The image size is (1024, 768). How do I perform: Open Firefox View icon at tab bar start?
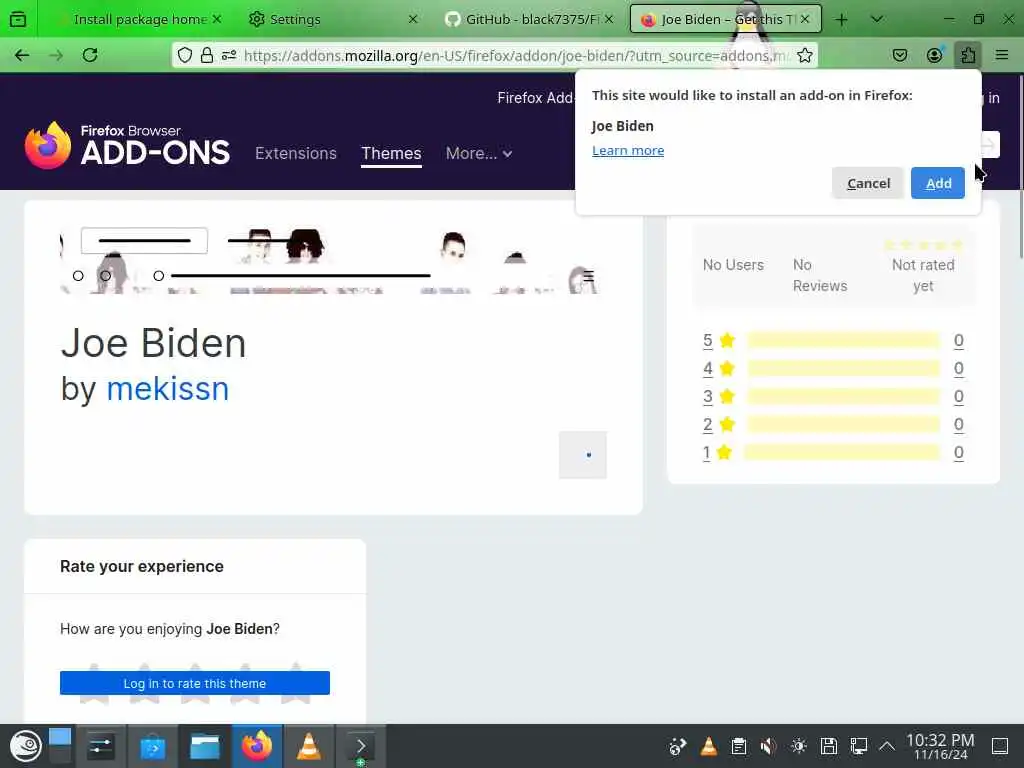click(x=18, y=20)
